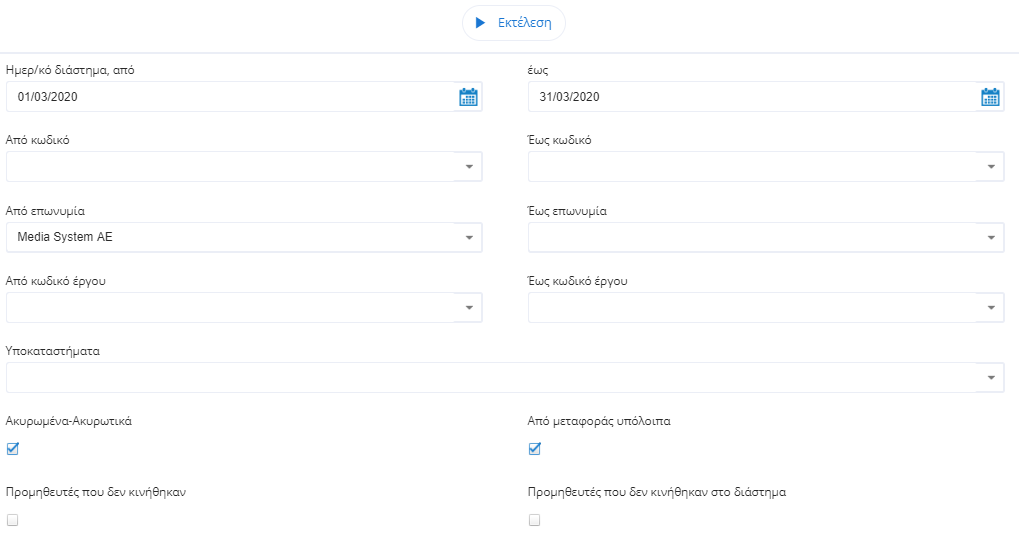Expand the Υποκαταστήματα dropdown arrow
Screen dimensions: 1019x549
(x=990, y=378)
